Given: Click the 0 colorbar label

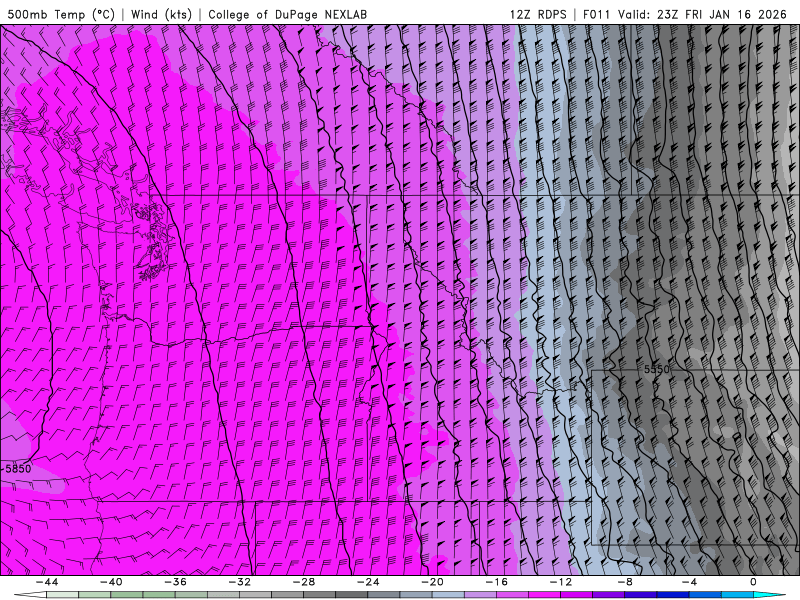Looking at the screenshot, I should click(x=753, y=582).
